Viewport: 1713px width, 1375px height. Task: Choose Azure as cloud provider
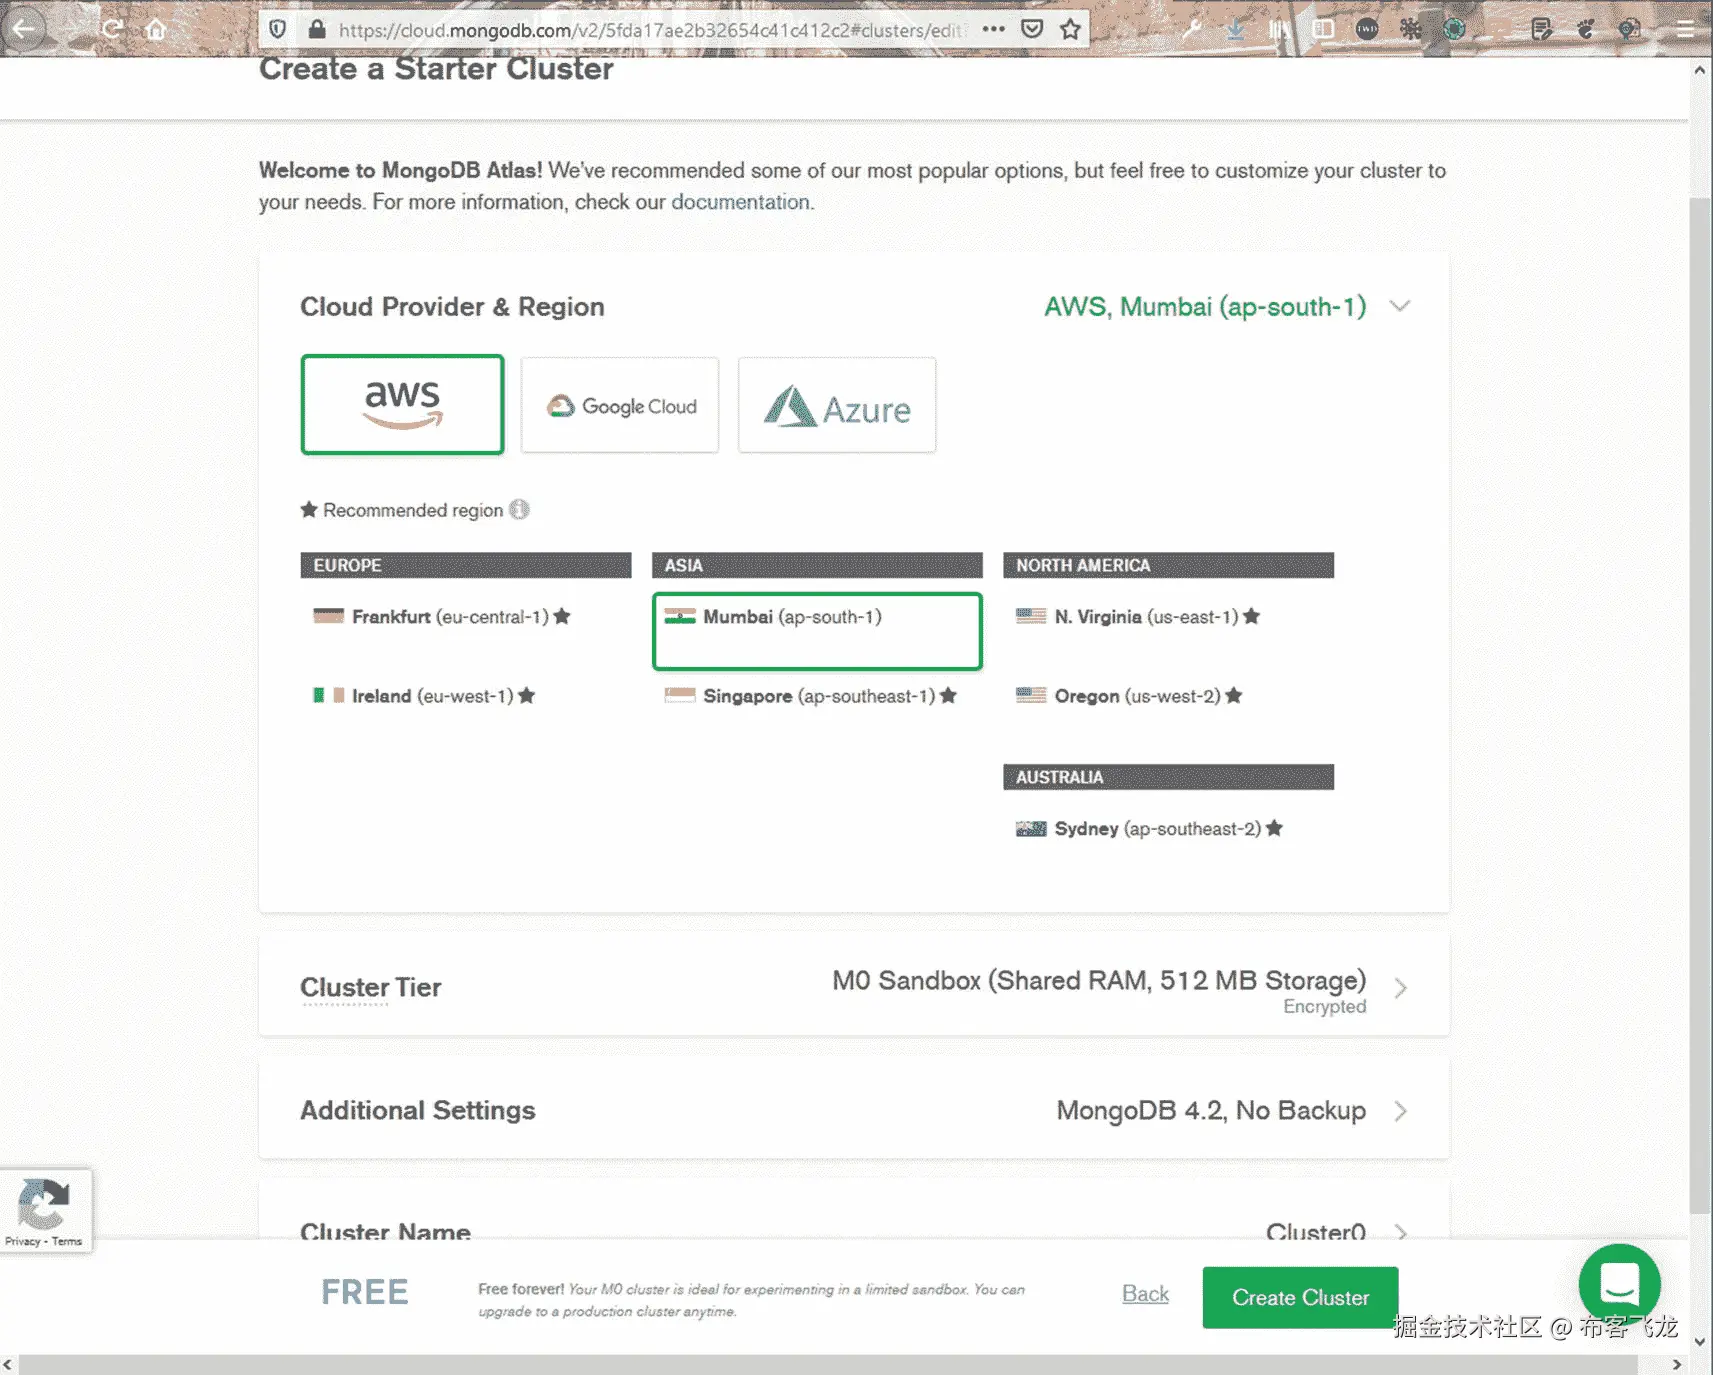pyautogui.click(x=837, y=405)
